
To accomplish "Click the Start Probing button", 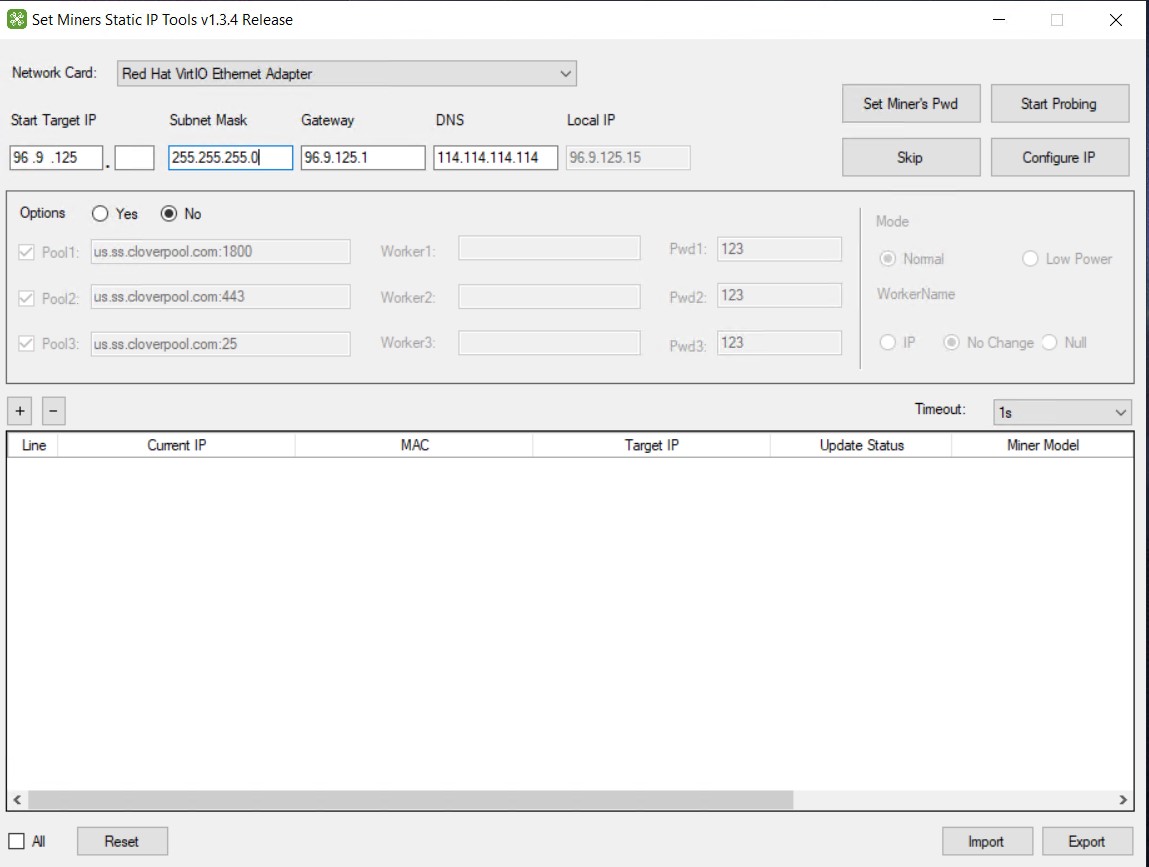I will [1059, 103].
